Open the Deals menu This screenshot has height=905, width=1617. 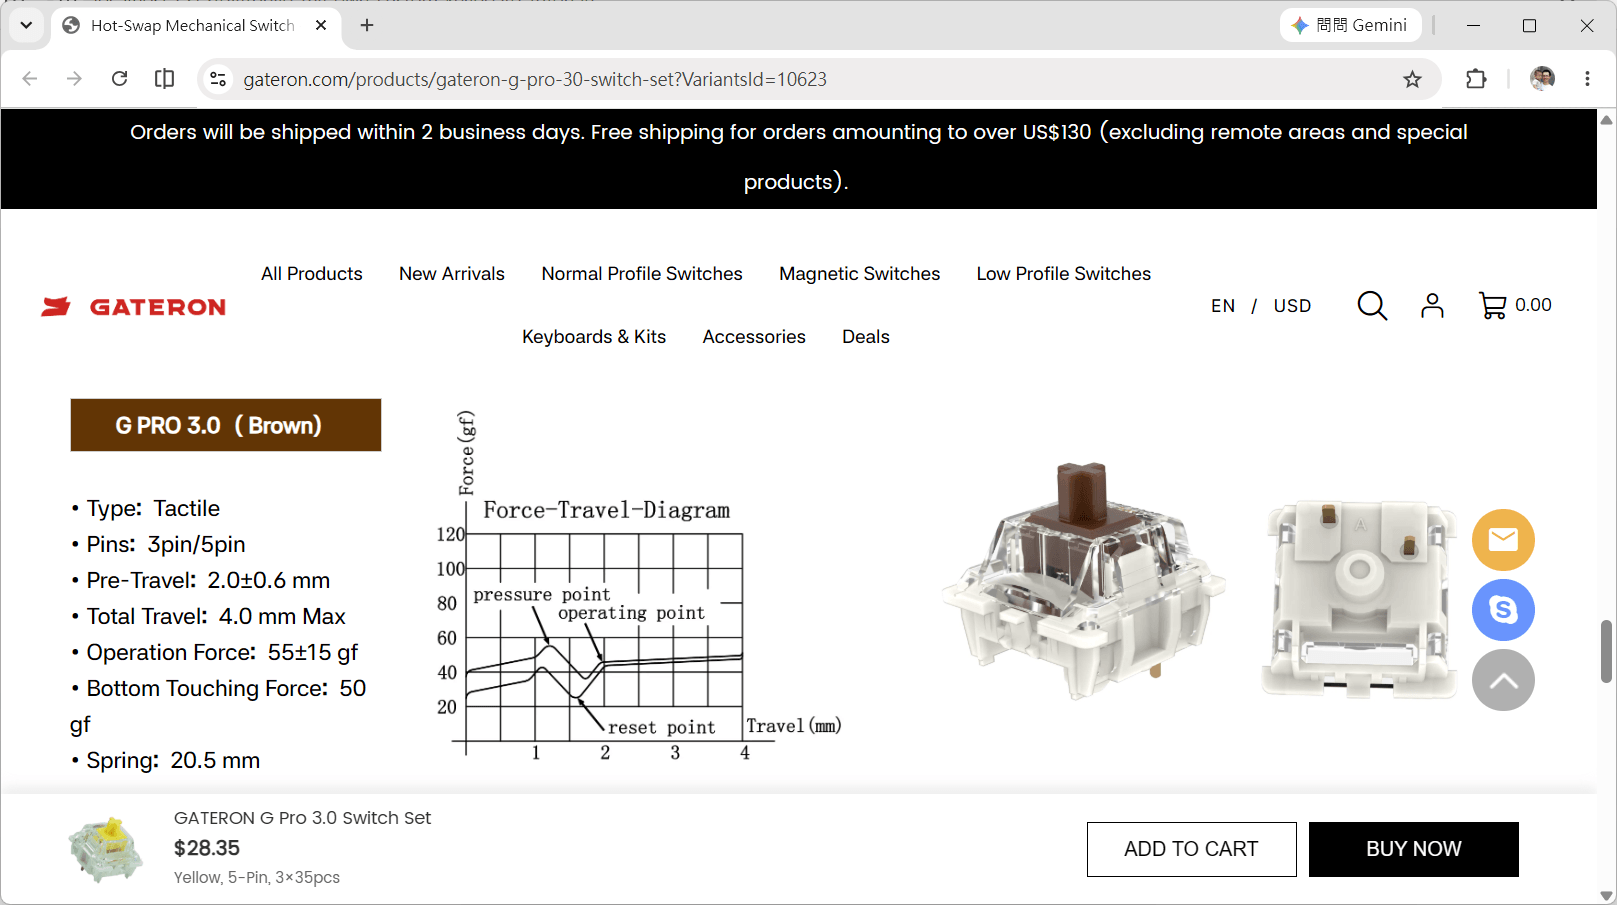point(866,337)
